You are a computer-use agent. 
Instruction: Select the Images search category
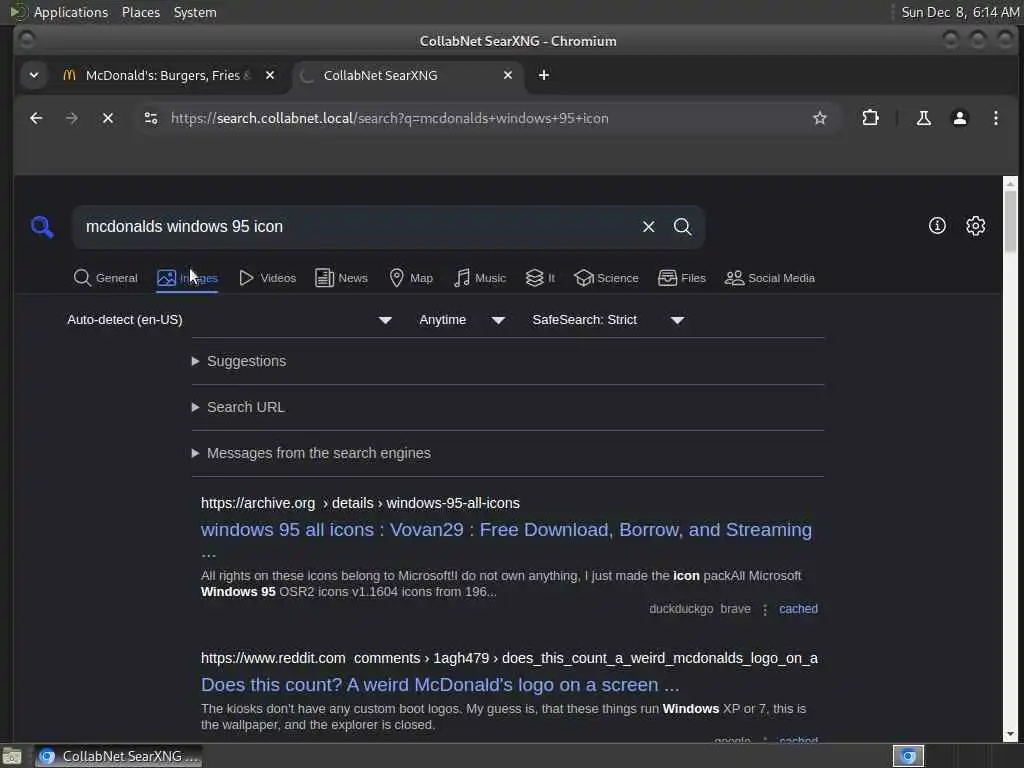pyautogui.click(x=187, y=278)
